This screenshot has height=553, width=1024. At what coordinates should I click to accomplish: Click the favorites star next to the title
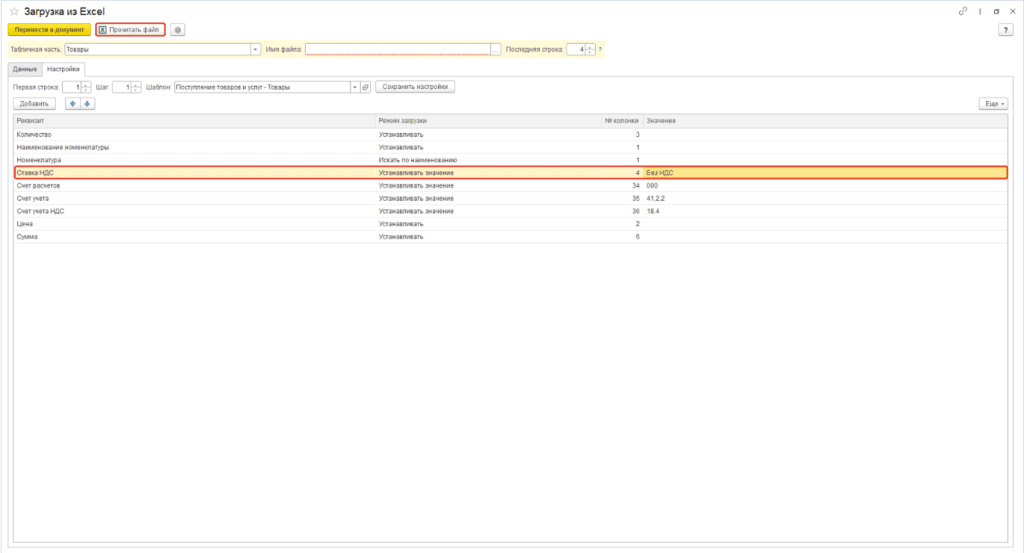[x=14, y=11]
